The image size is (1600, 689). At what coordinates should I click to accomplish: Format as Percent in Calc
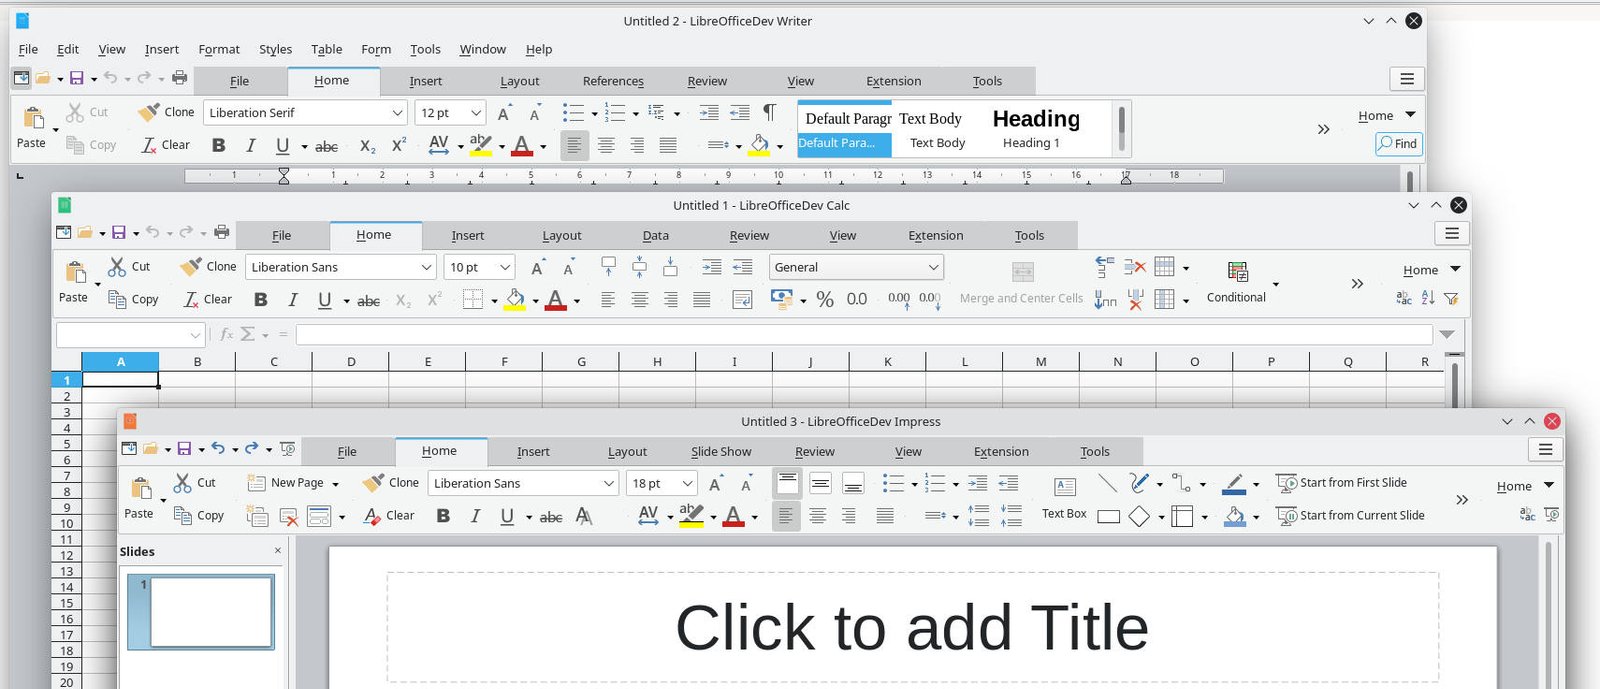(825, 299)
